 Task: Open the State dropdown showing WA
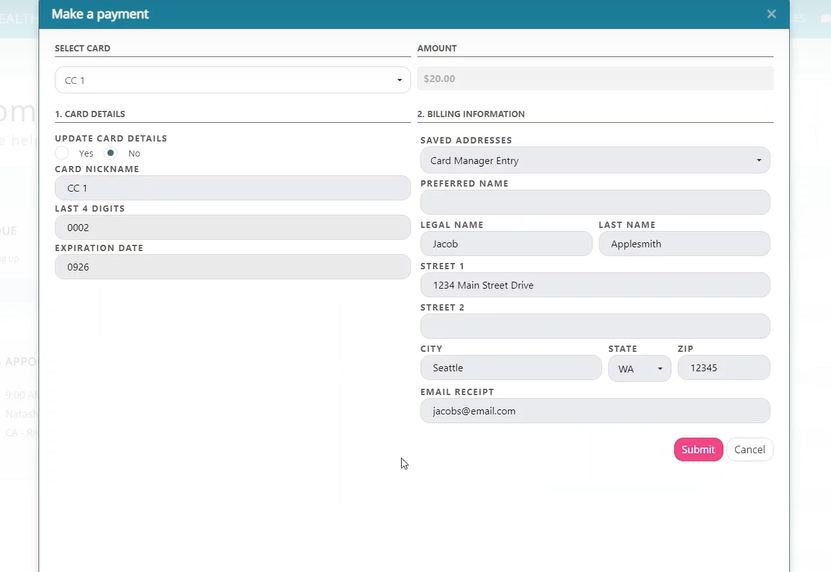(639, 368)
